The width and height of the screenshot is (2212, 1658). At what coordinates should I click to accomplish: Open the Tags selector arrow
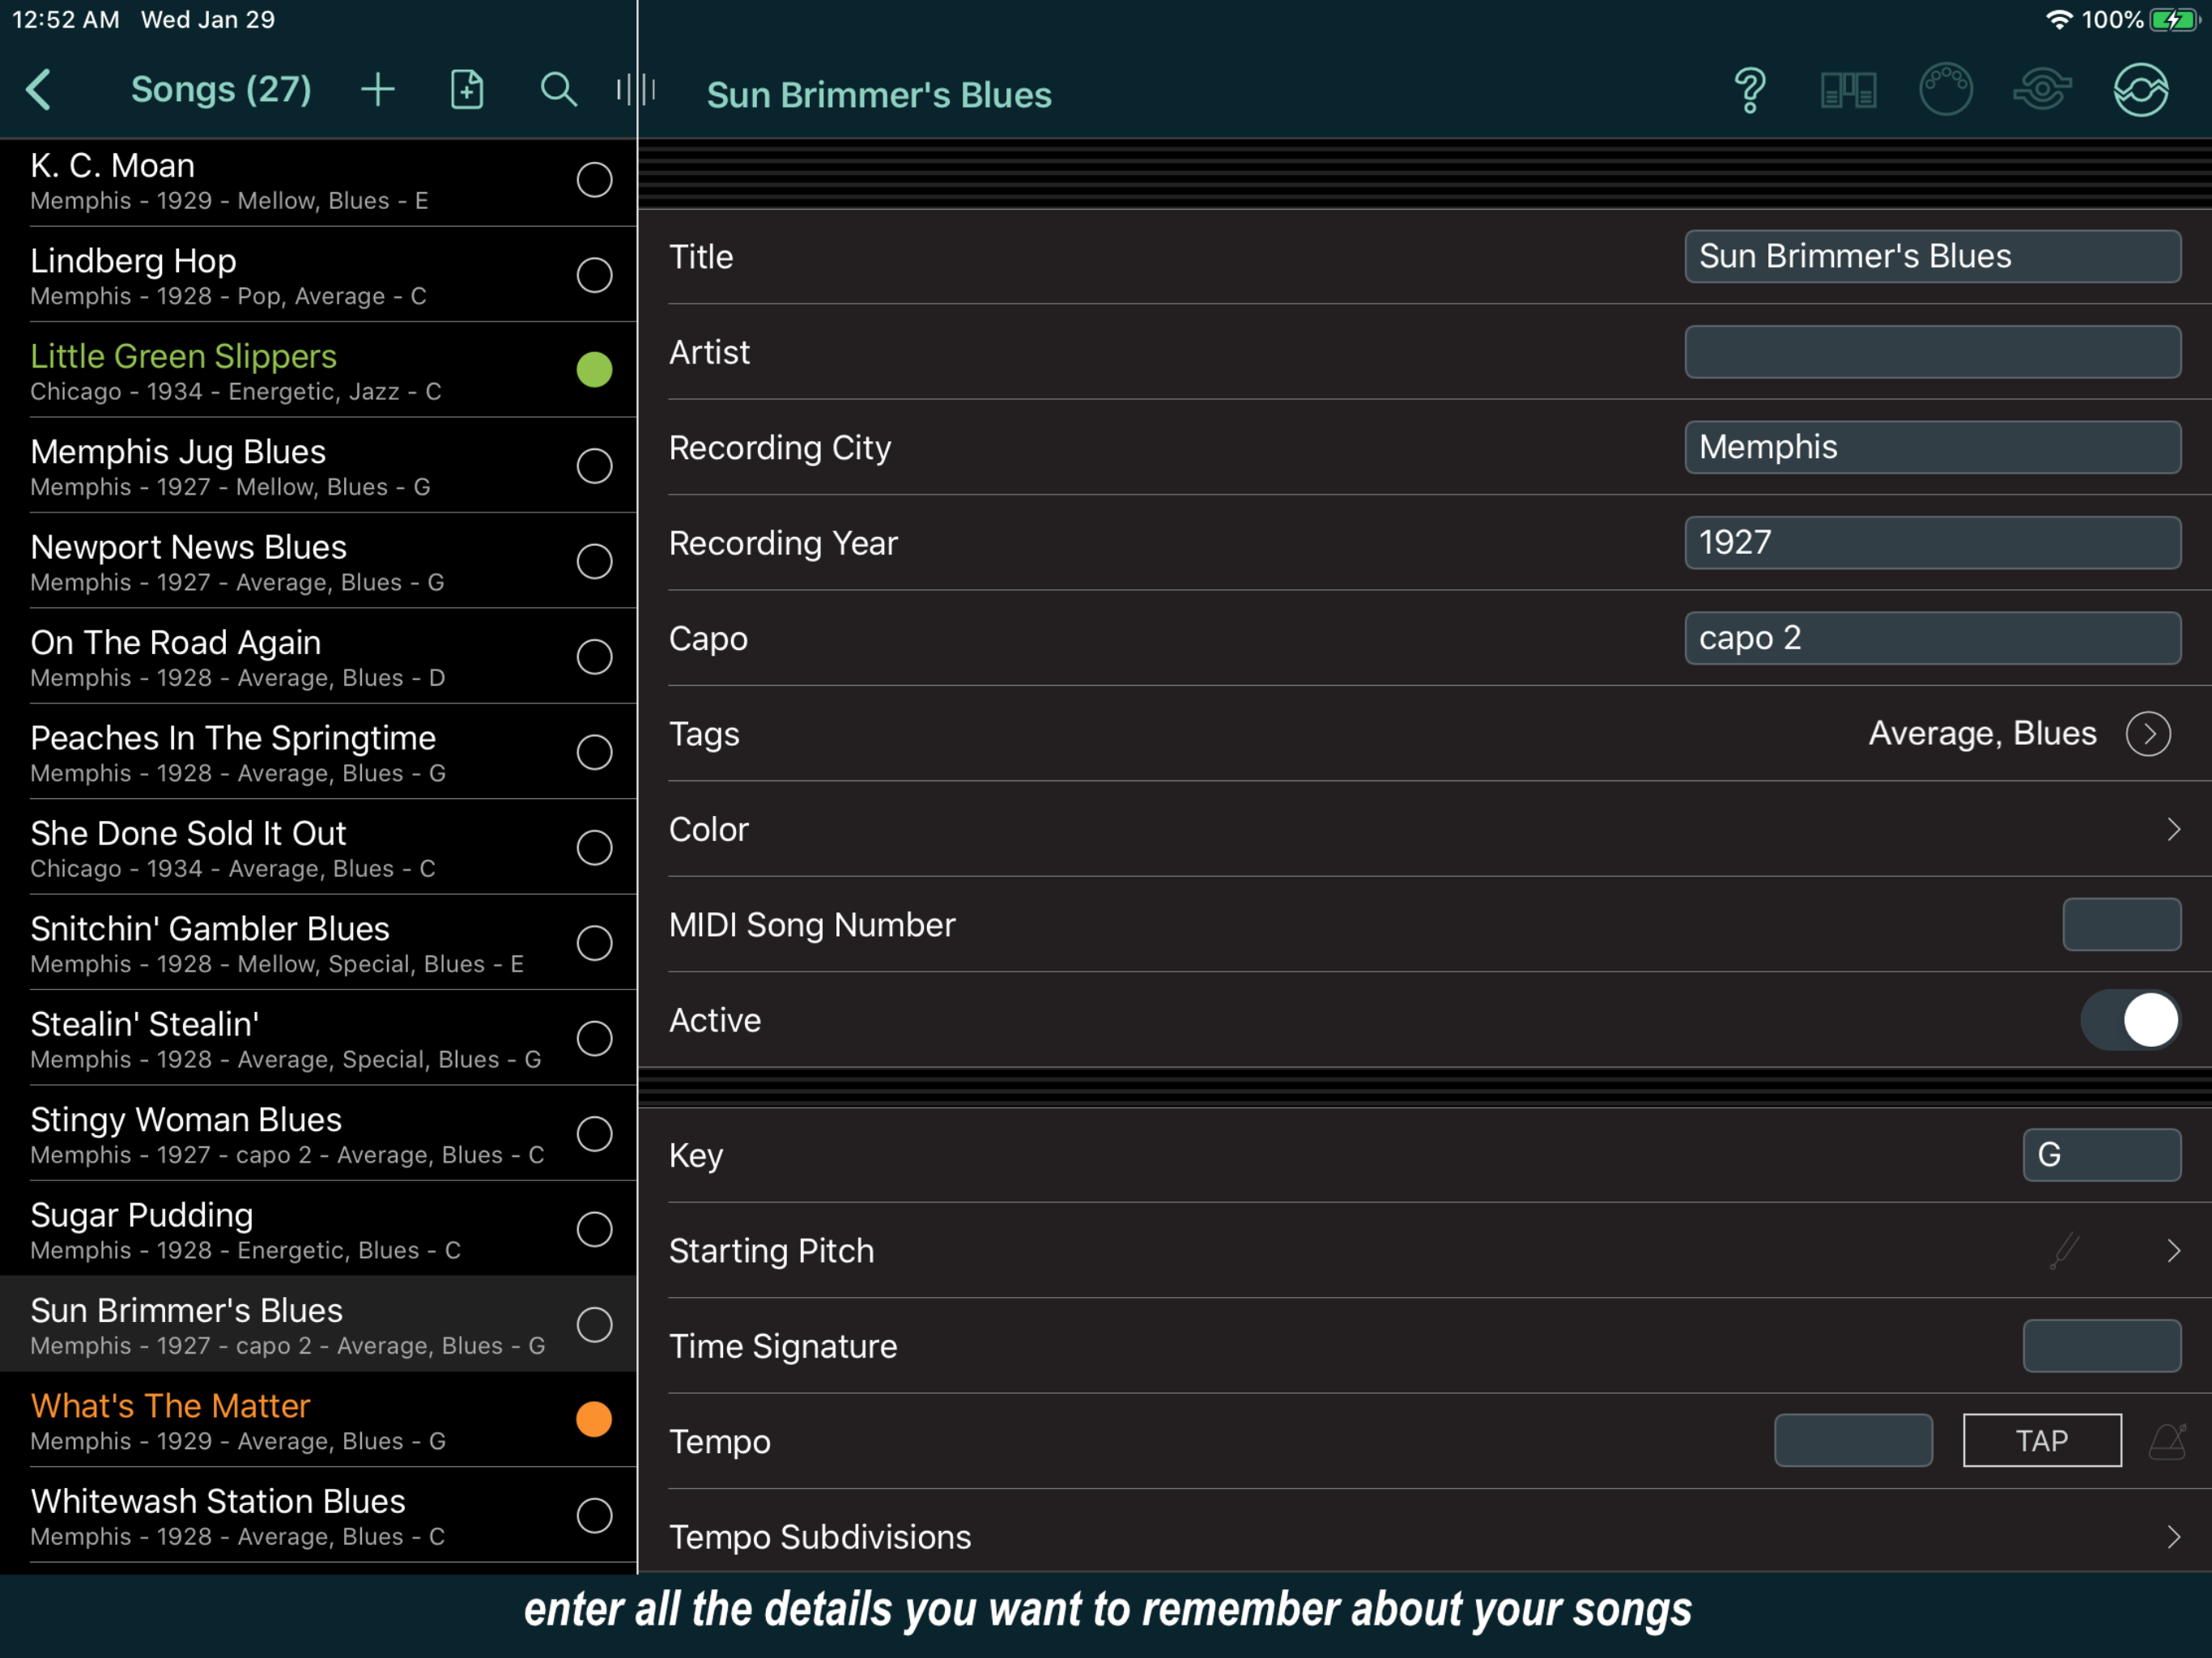click(x=2148, y=734)
